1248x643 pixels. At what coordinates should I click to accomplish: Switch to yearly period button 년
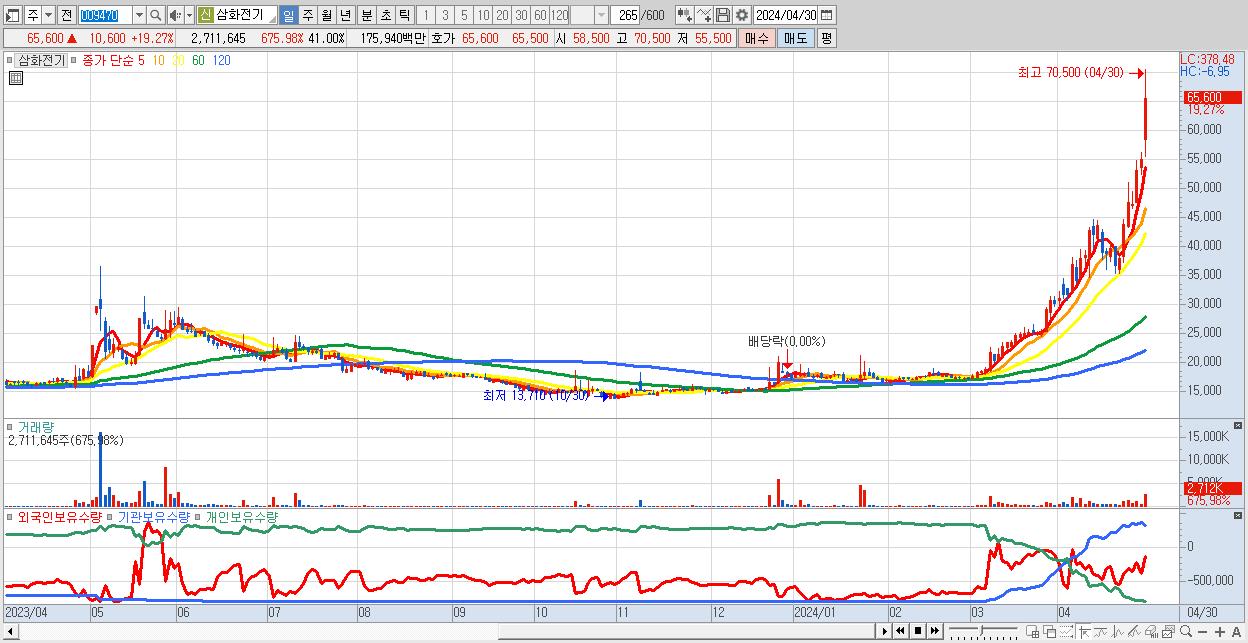tap(345, 15)
